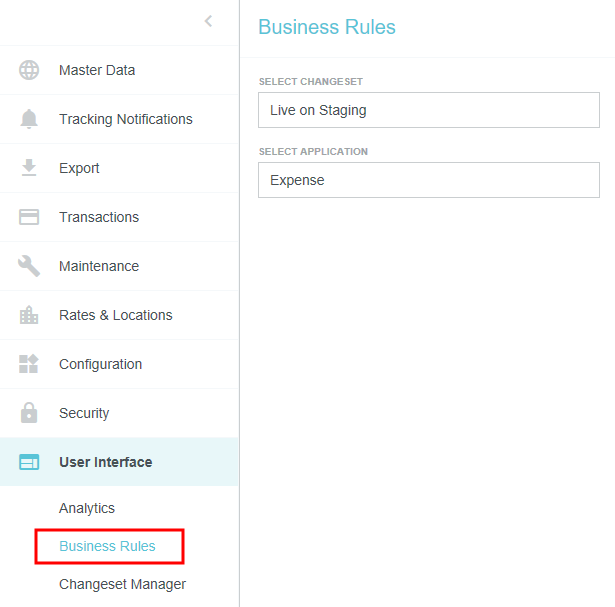615x607 pixels.
Task: Click the User Interface window icon
Action: click(x=29, y=462)
